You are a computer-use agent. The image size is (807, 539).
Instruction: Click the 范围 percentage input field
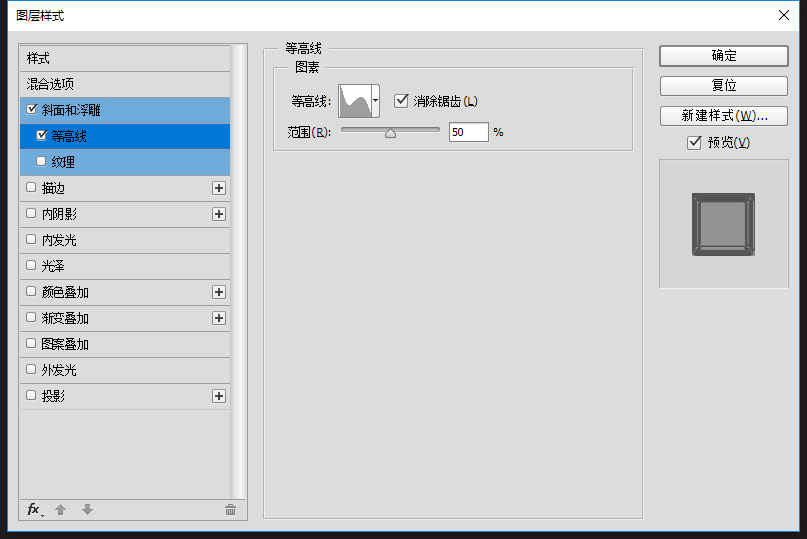[x=468, y=132]
